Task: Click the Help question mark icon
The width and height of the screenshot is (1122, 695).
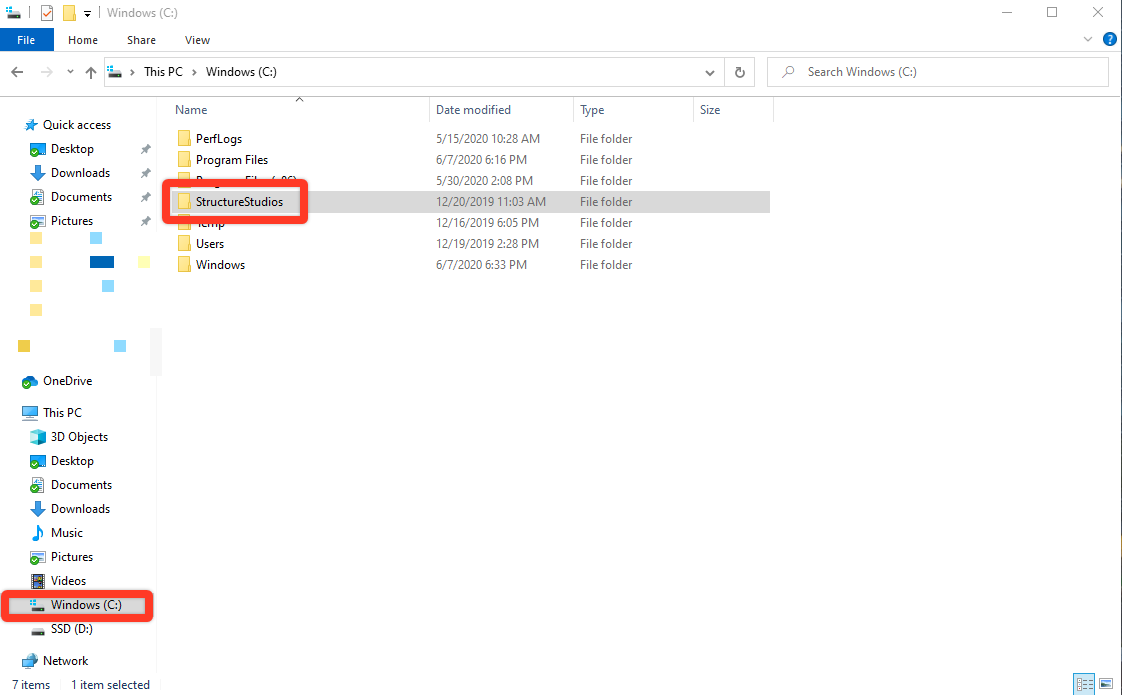Action: click(x=1110, y=39)
